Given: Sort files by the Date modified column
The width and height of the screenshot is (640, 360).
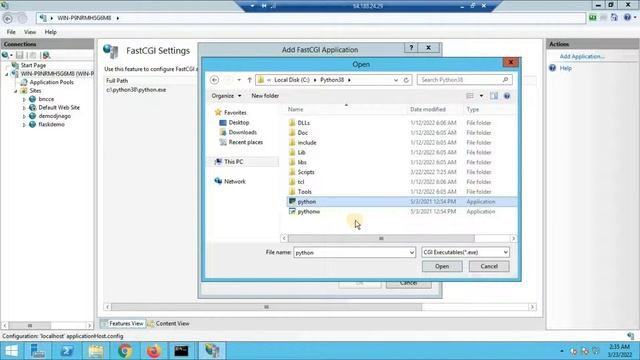Looking at the screenshot, I should pos(428,109).
